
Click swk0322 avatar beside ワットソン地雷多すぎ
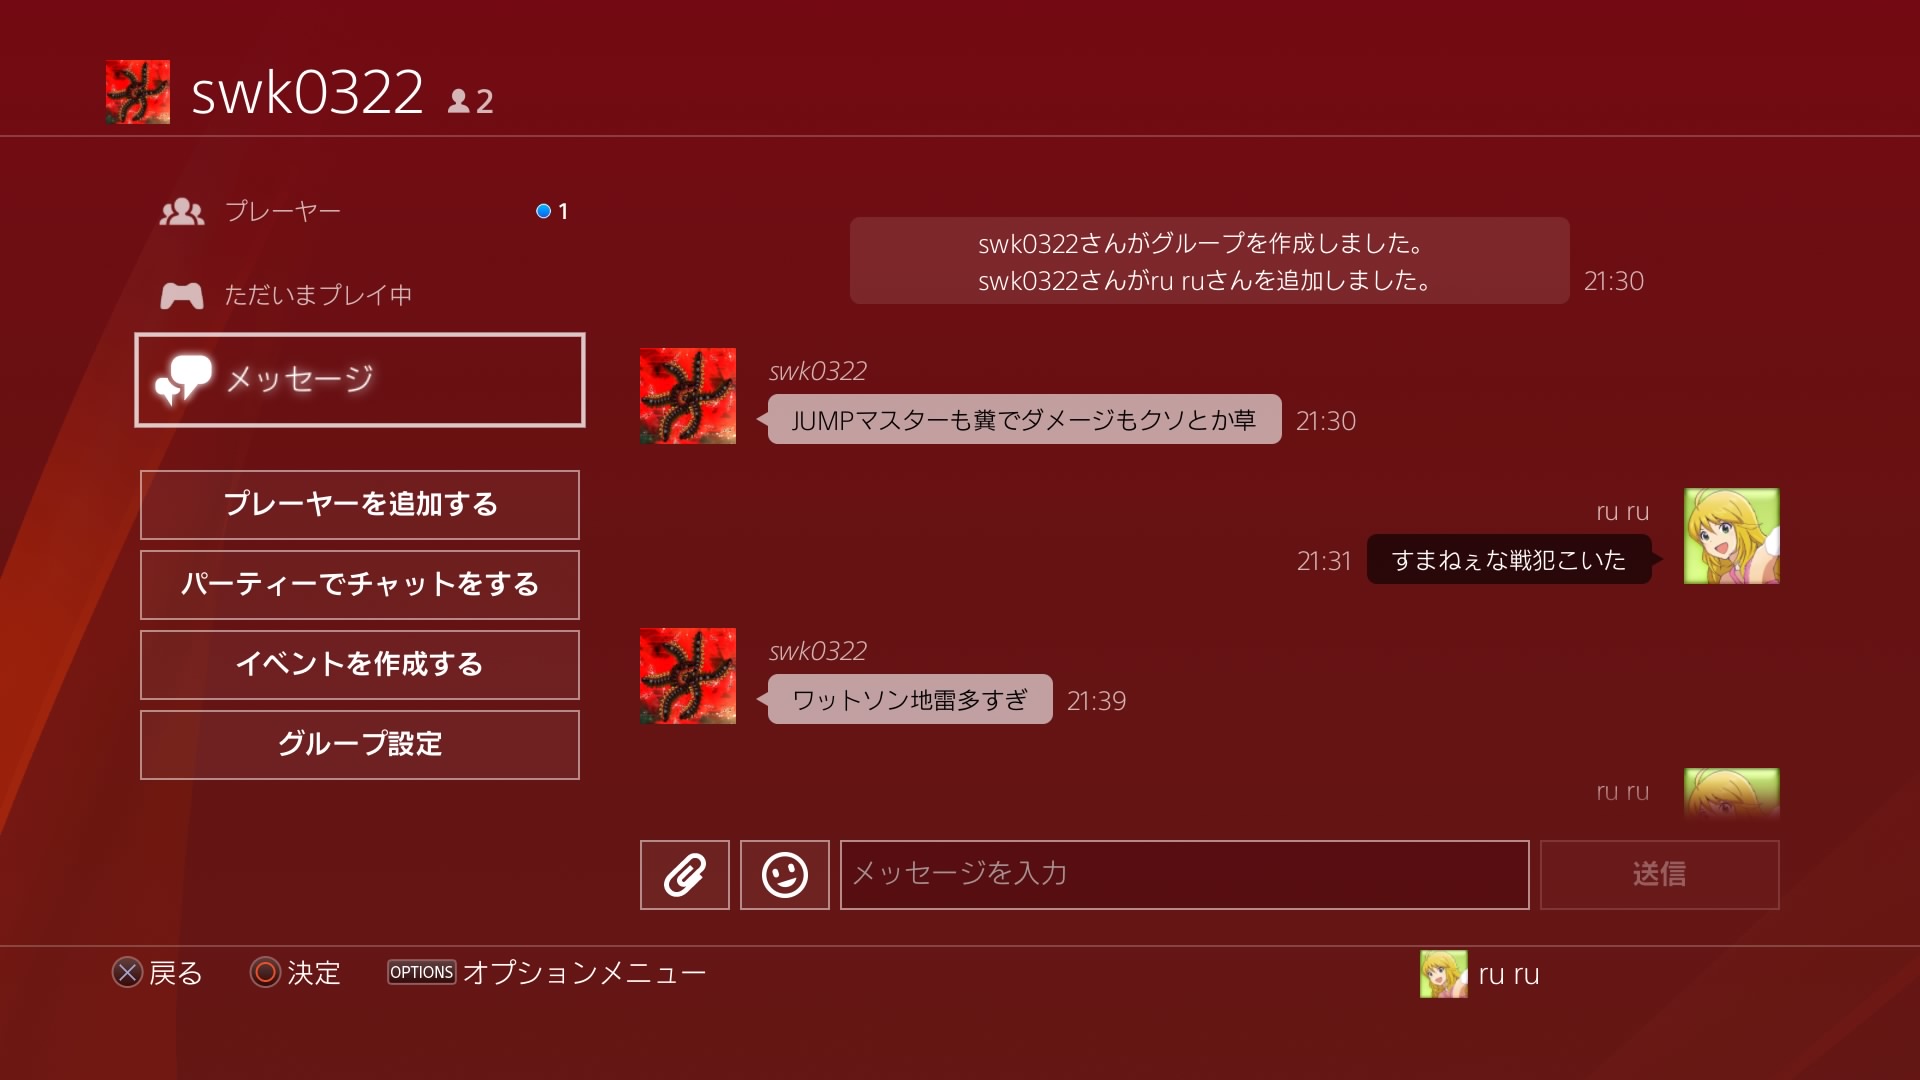pyautogui.click(x=688, y=676)
